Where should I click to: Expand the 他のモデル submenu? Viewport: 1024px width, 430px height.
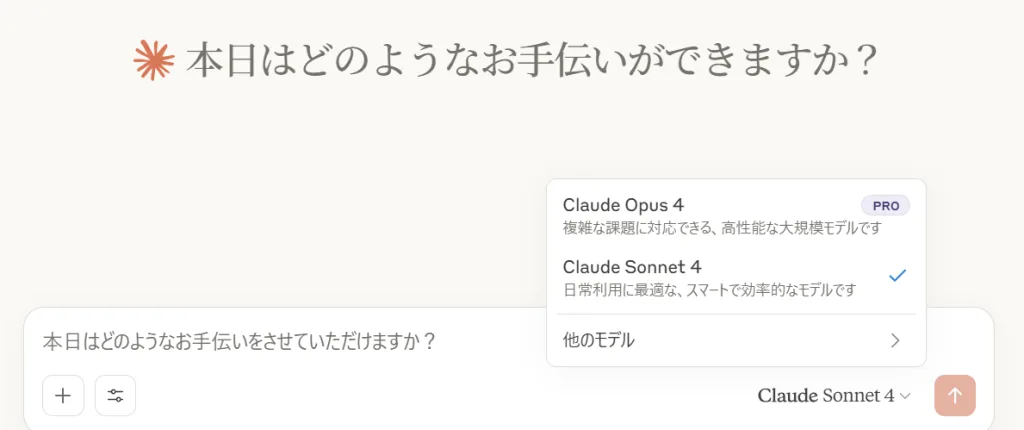pos(736,340)
